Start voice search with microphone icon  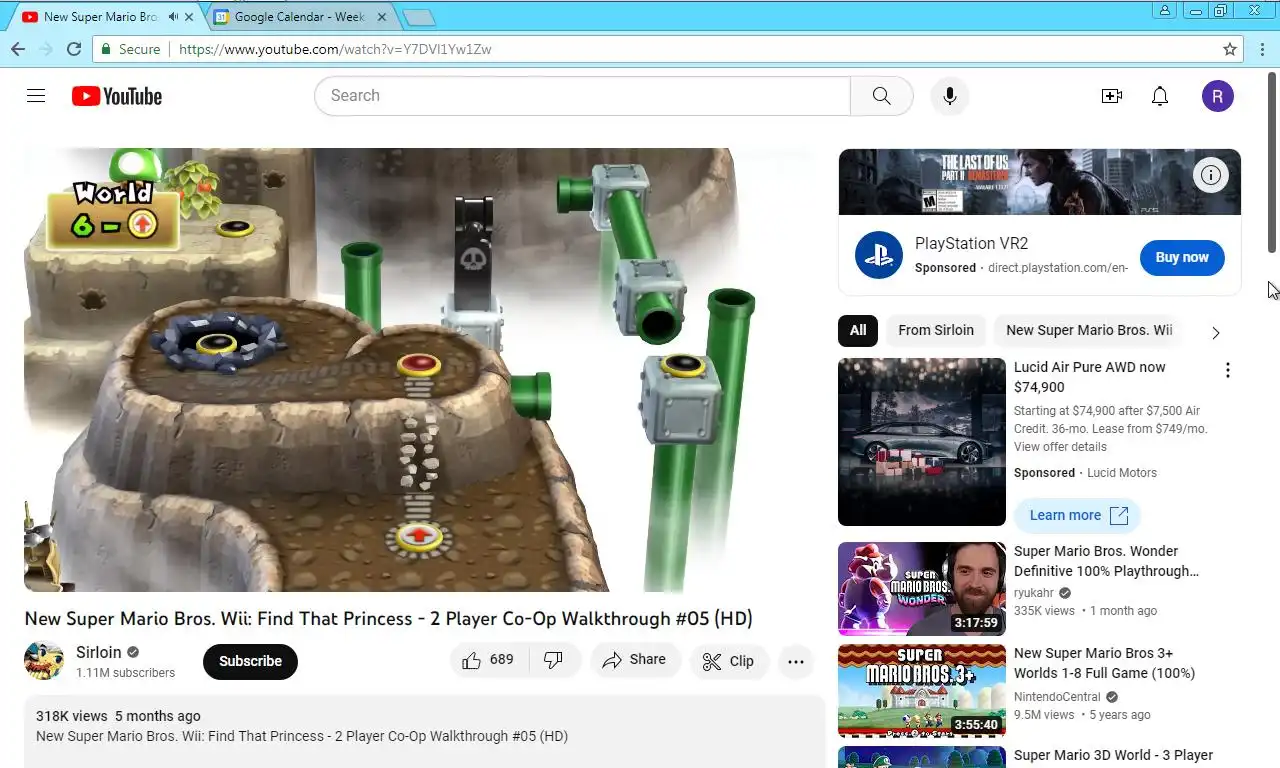click(x=950, y=96)
